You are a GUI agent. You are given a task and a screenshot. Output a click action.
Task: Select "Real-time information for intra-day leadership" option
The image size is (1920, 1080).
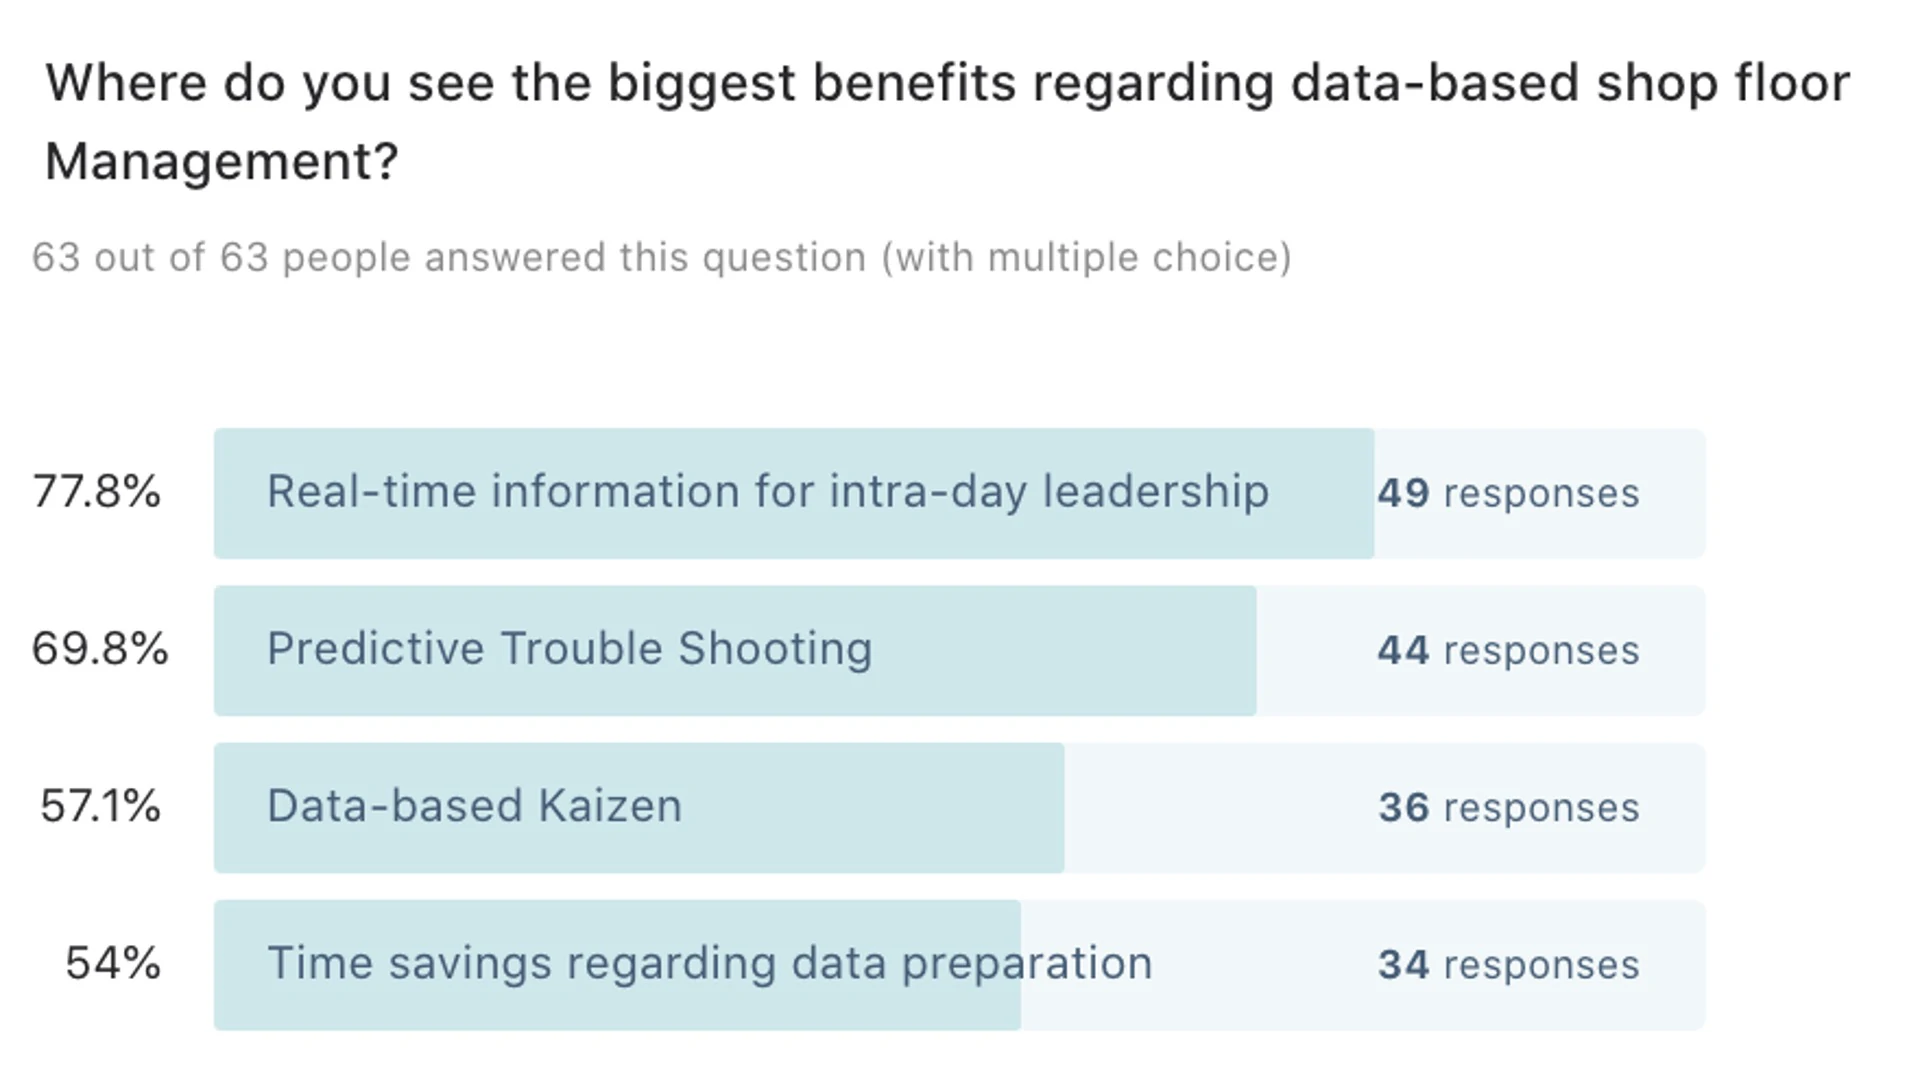767,492
